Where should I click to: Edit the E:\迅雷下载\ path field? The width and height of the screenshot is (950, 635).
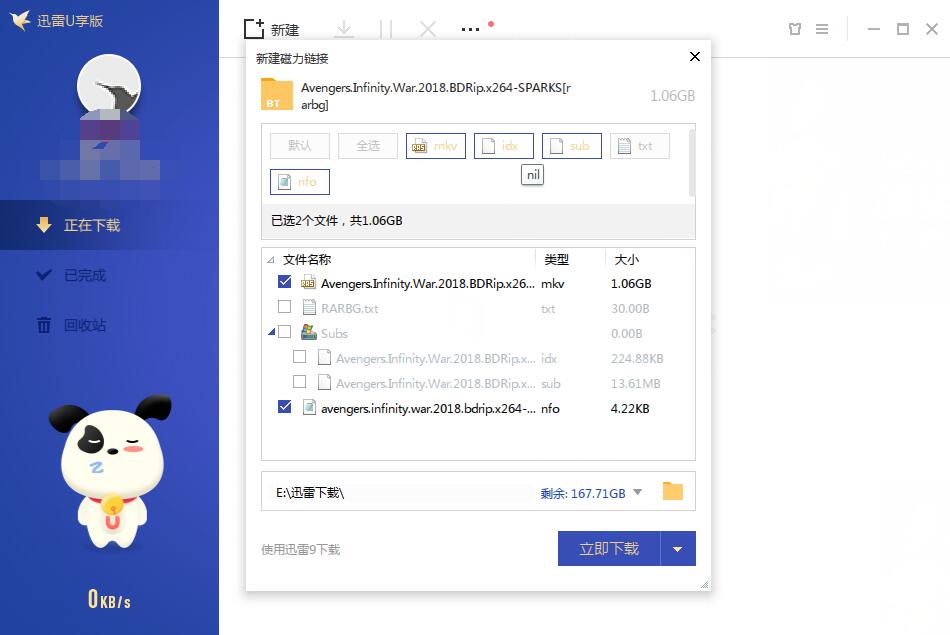(x=400, y=493)
